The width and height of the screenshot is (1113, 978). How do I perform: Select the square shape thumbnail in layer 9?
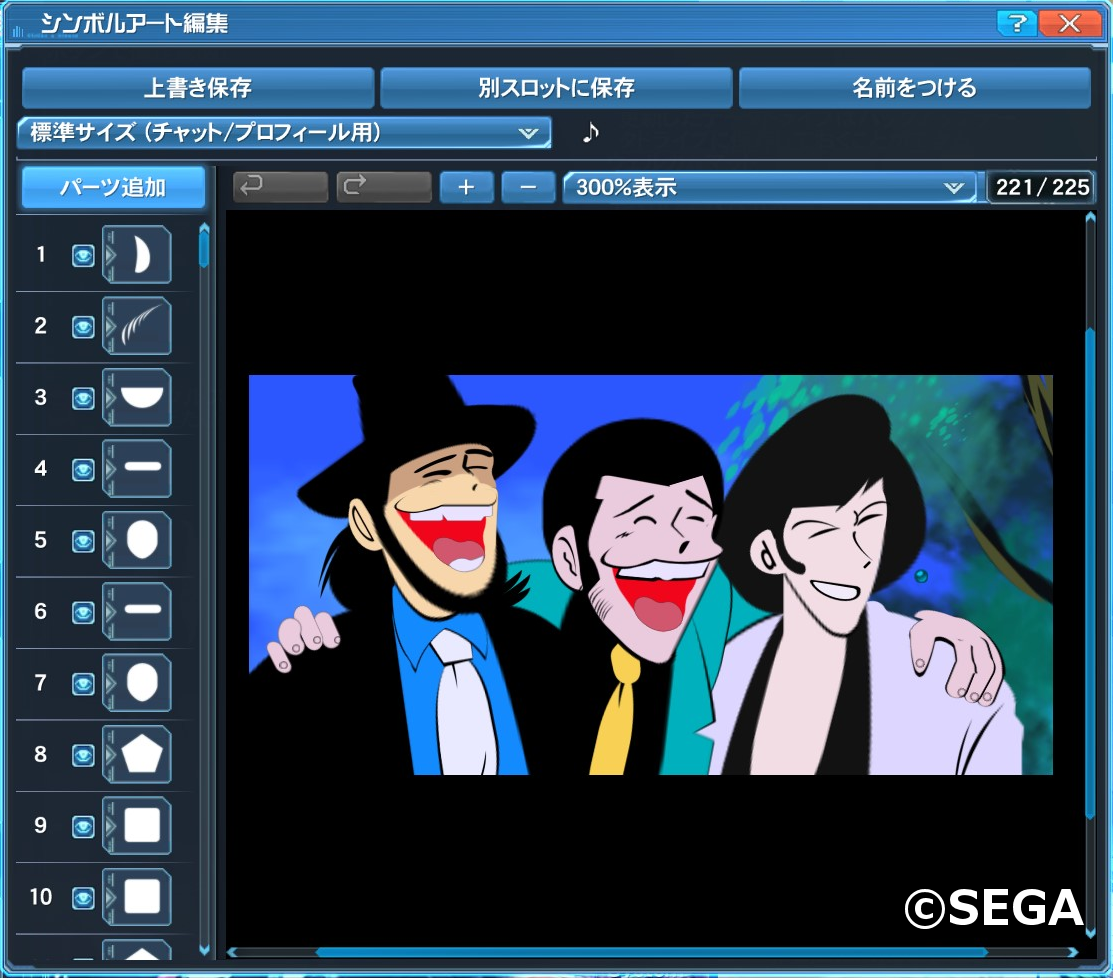143,825
